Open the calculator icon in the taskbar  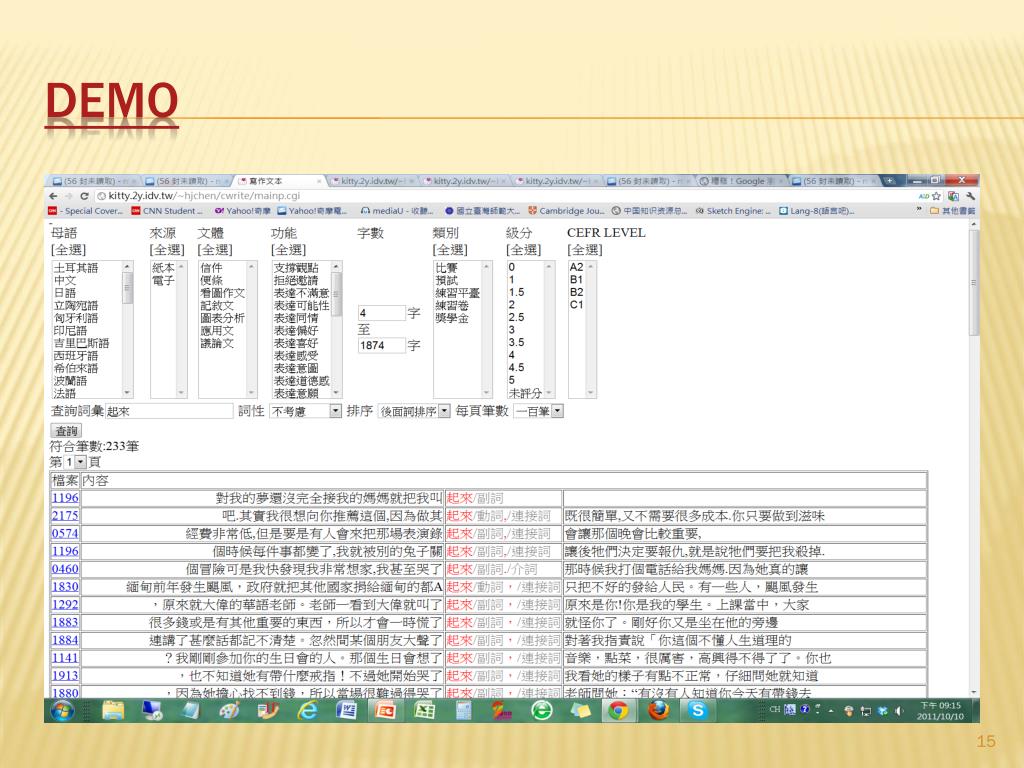click(x=464, y=711)
